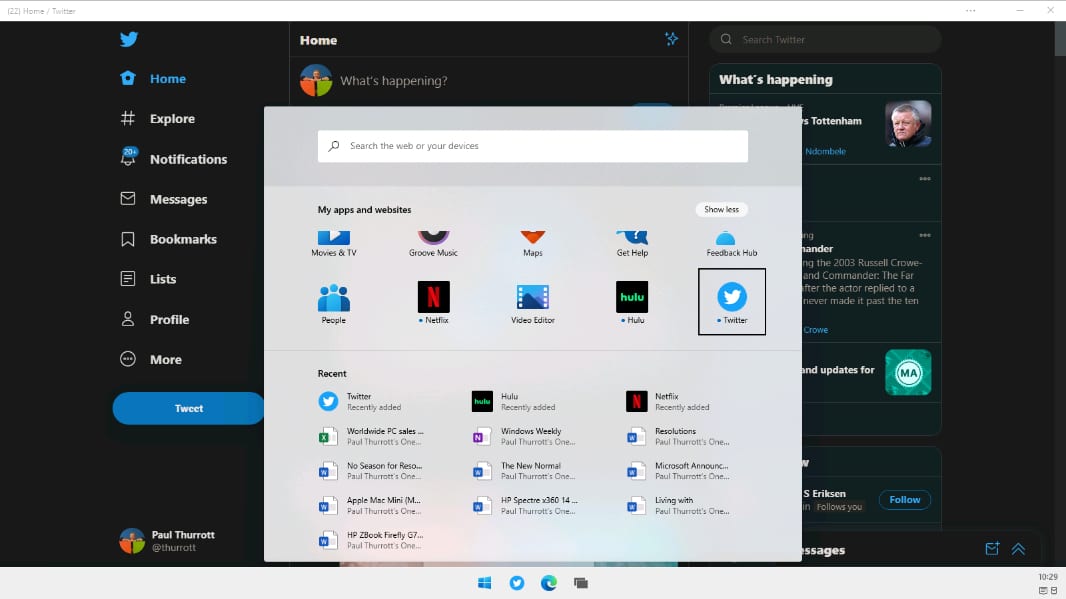Open the People app
Screen dimensions: 1066x599
pos(333,299)
